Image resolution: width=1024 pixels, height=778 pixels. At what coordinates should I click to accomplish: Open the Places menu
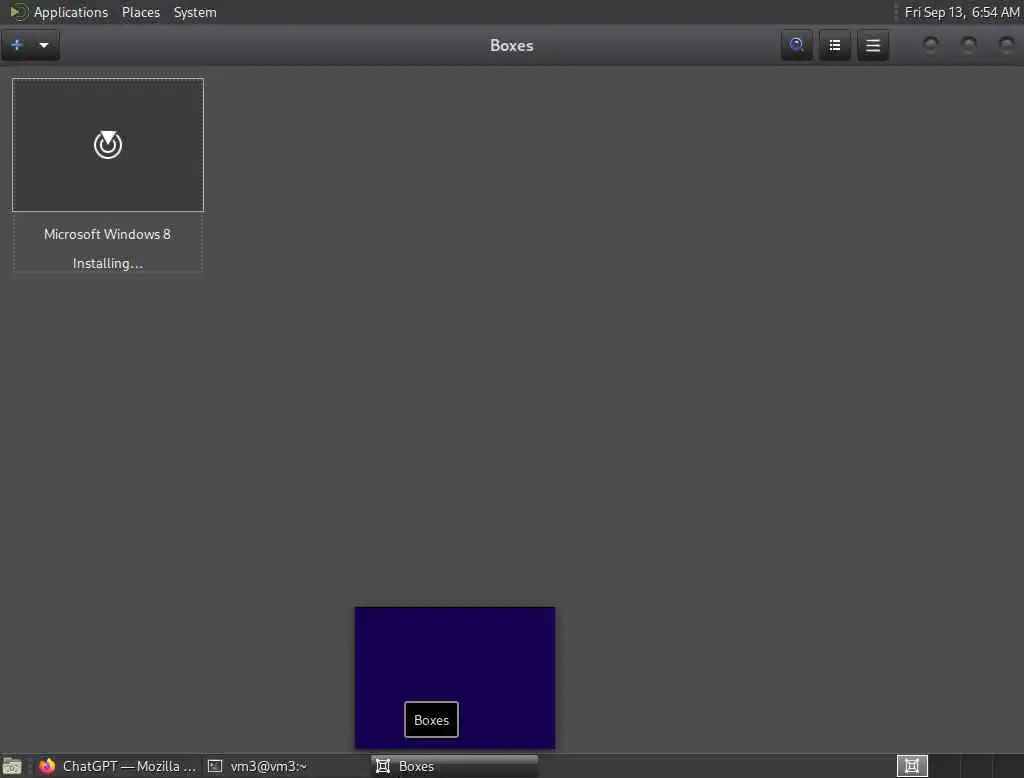tap(140, 12)
